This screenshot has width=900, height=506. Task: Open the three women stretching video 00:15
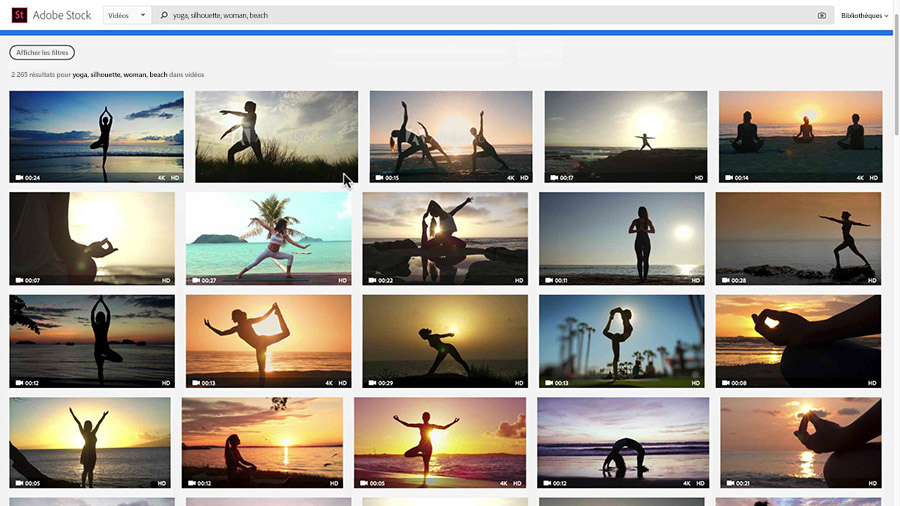[451, 137]
